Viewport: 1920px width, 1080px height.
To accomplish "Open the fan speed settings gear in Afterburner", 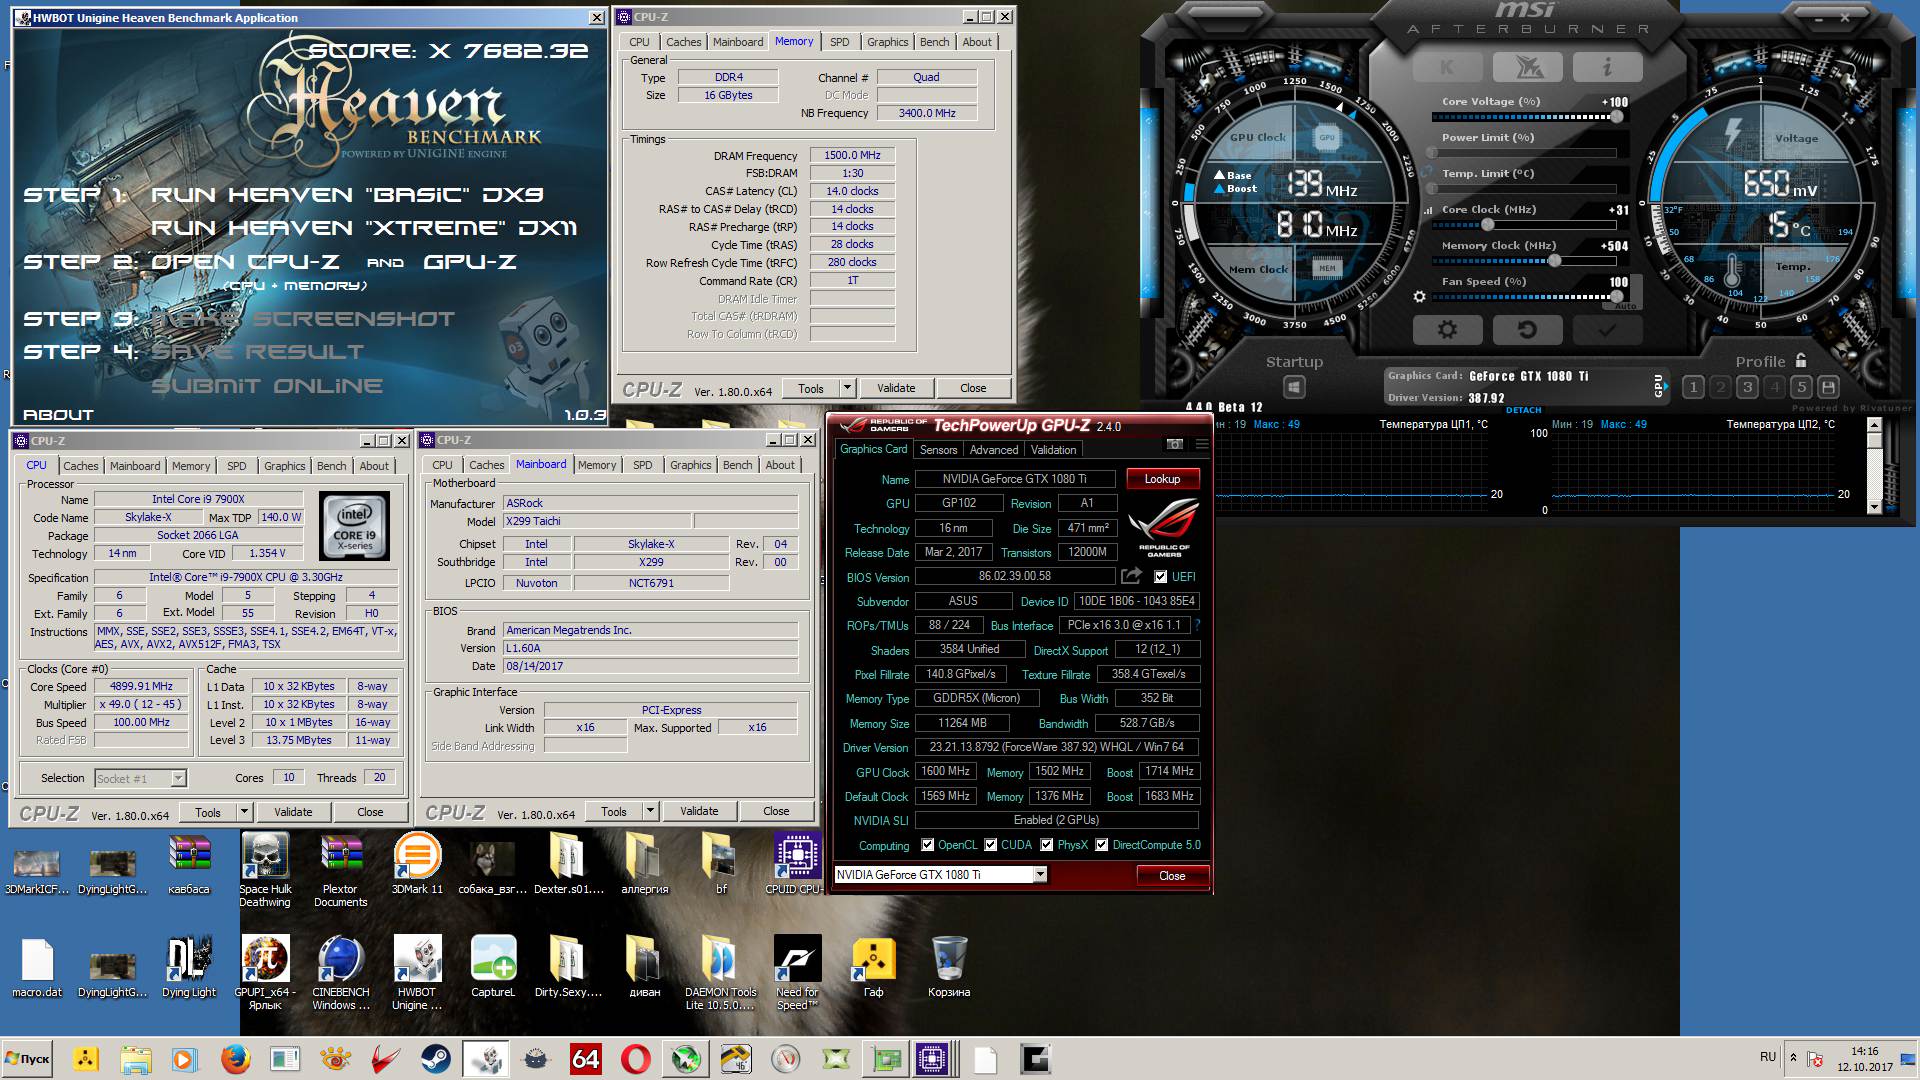I will pyautogui.click(x=1419, y=297).
